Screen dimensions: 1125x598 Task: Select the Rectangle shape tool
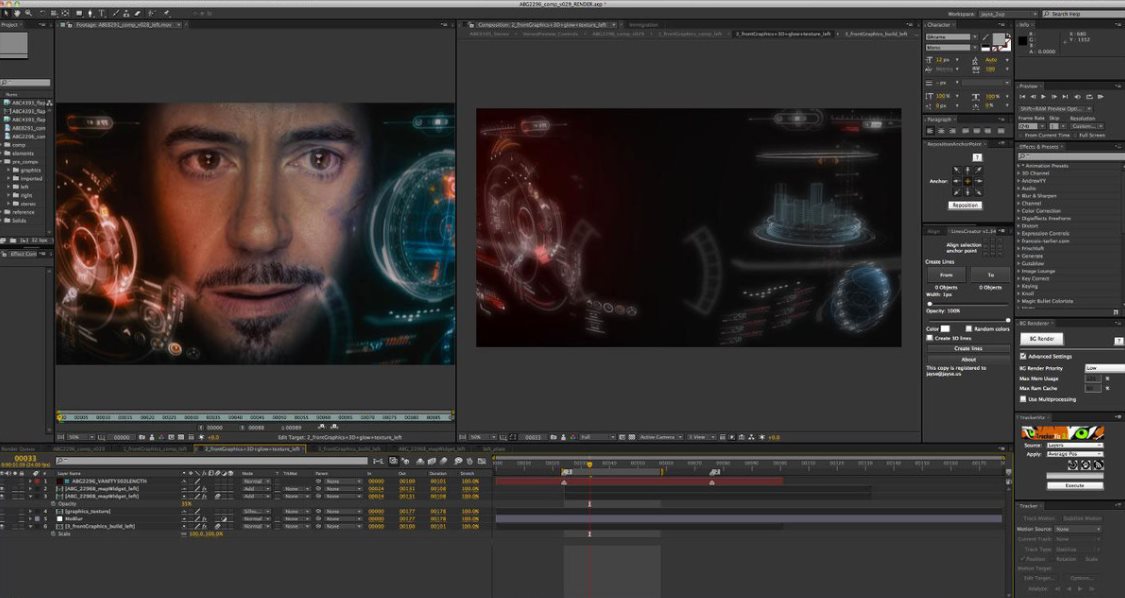[79, 13]
